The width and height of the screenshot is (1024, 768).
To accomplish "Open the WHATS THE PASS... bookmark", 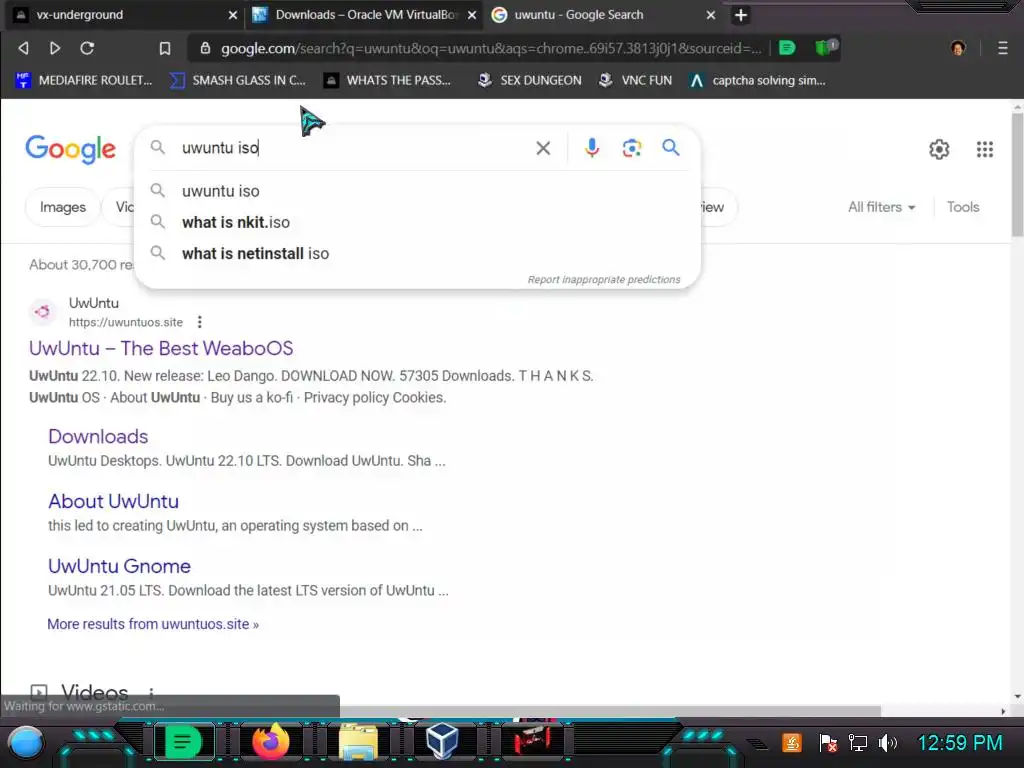I will (387, 80).
